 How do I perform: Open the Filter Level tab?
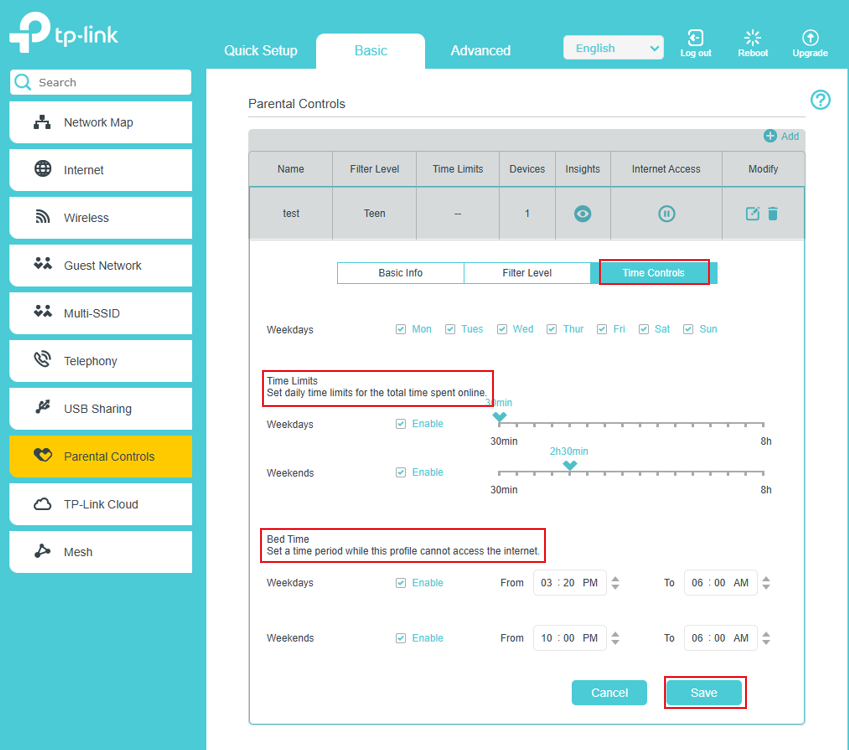[x=527, y=273]
